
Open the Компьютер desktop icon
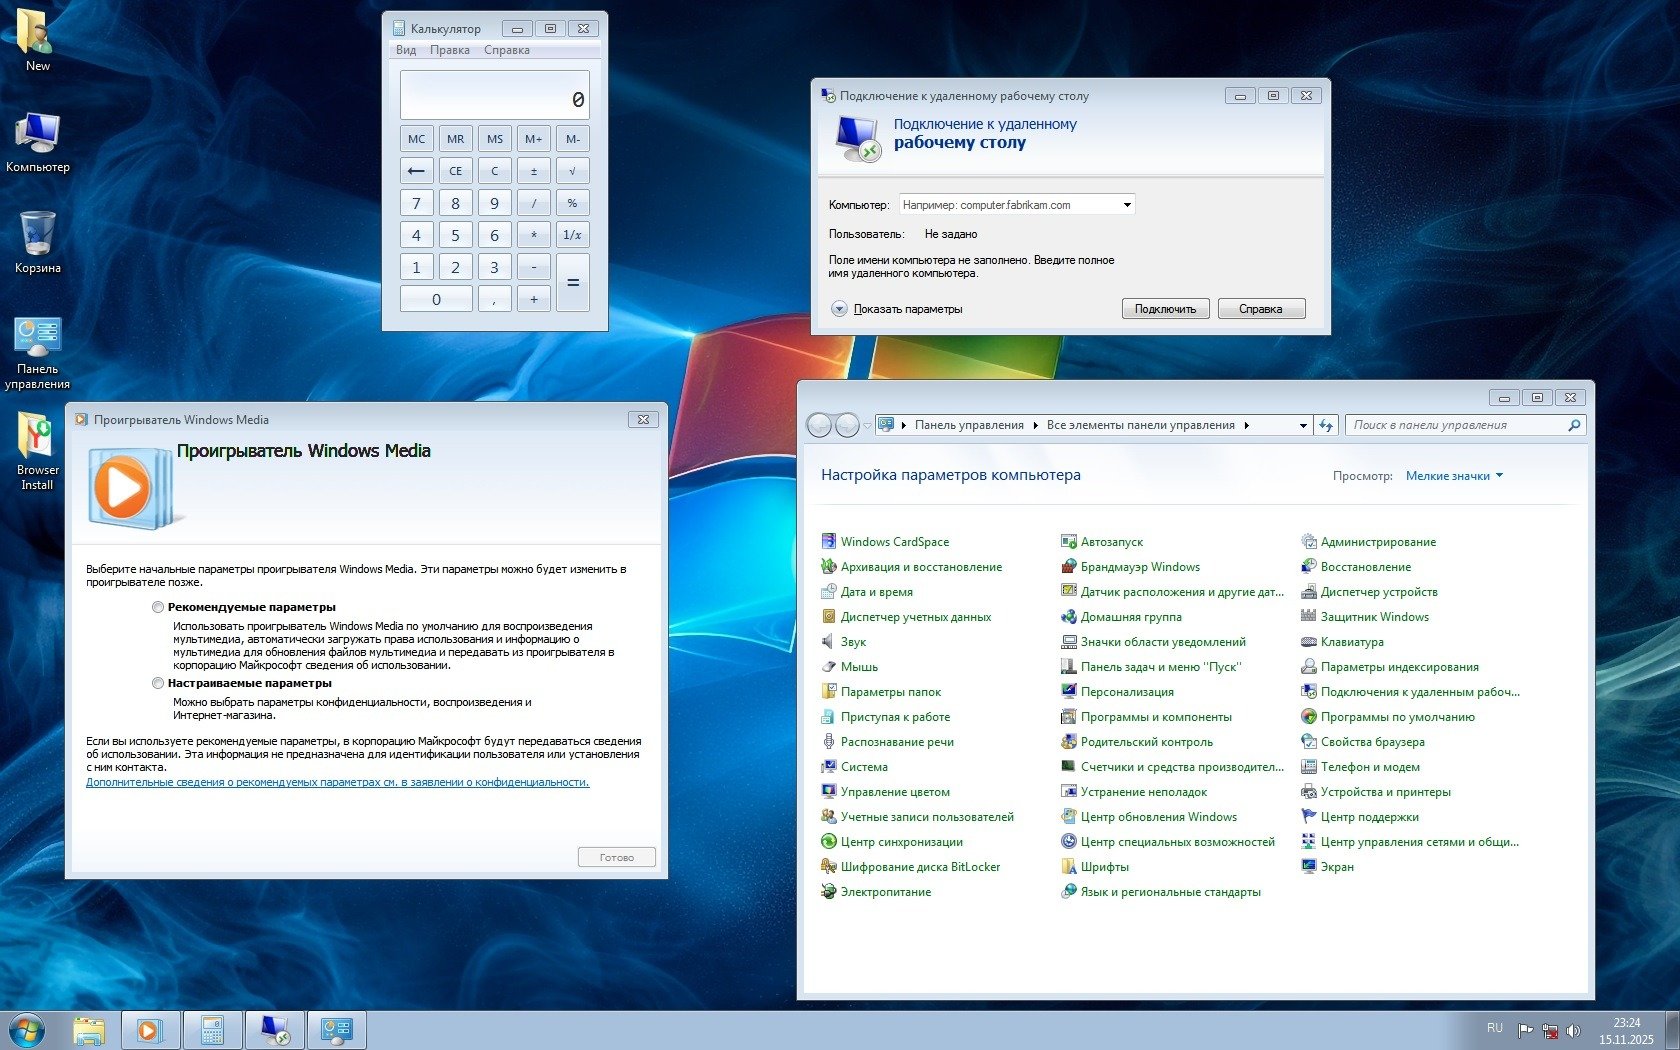click(x=37, y=136)
